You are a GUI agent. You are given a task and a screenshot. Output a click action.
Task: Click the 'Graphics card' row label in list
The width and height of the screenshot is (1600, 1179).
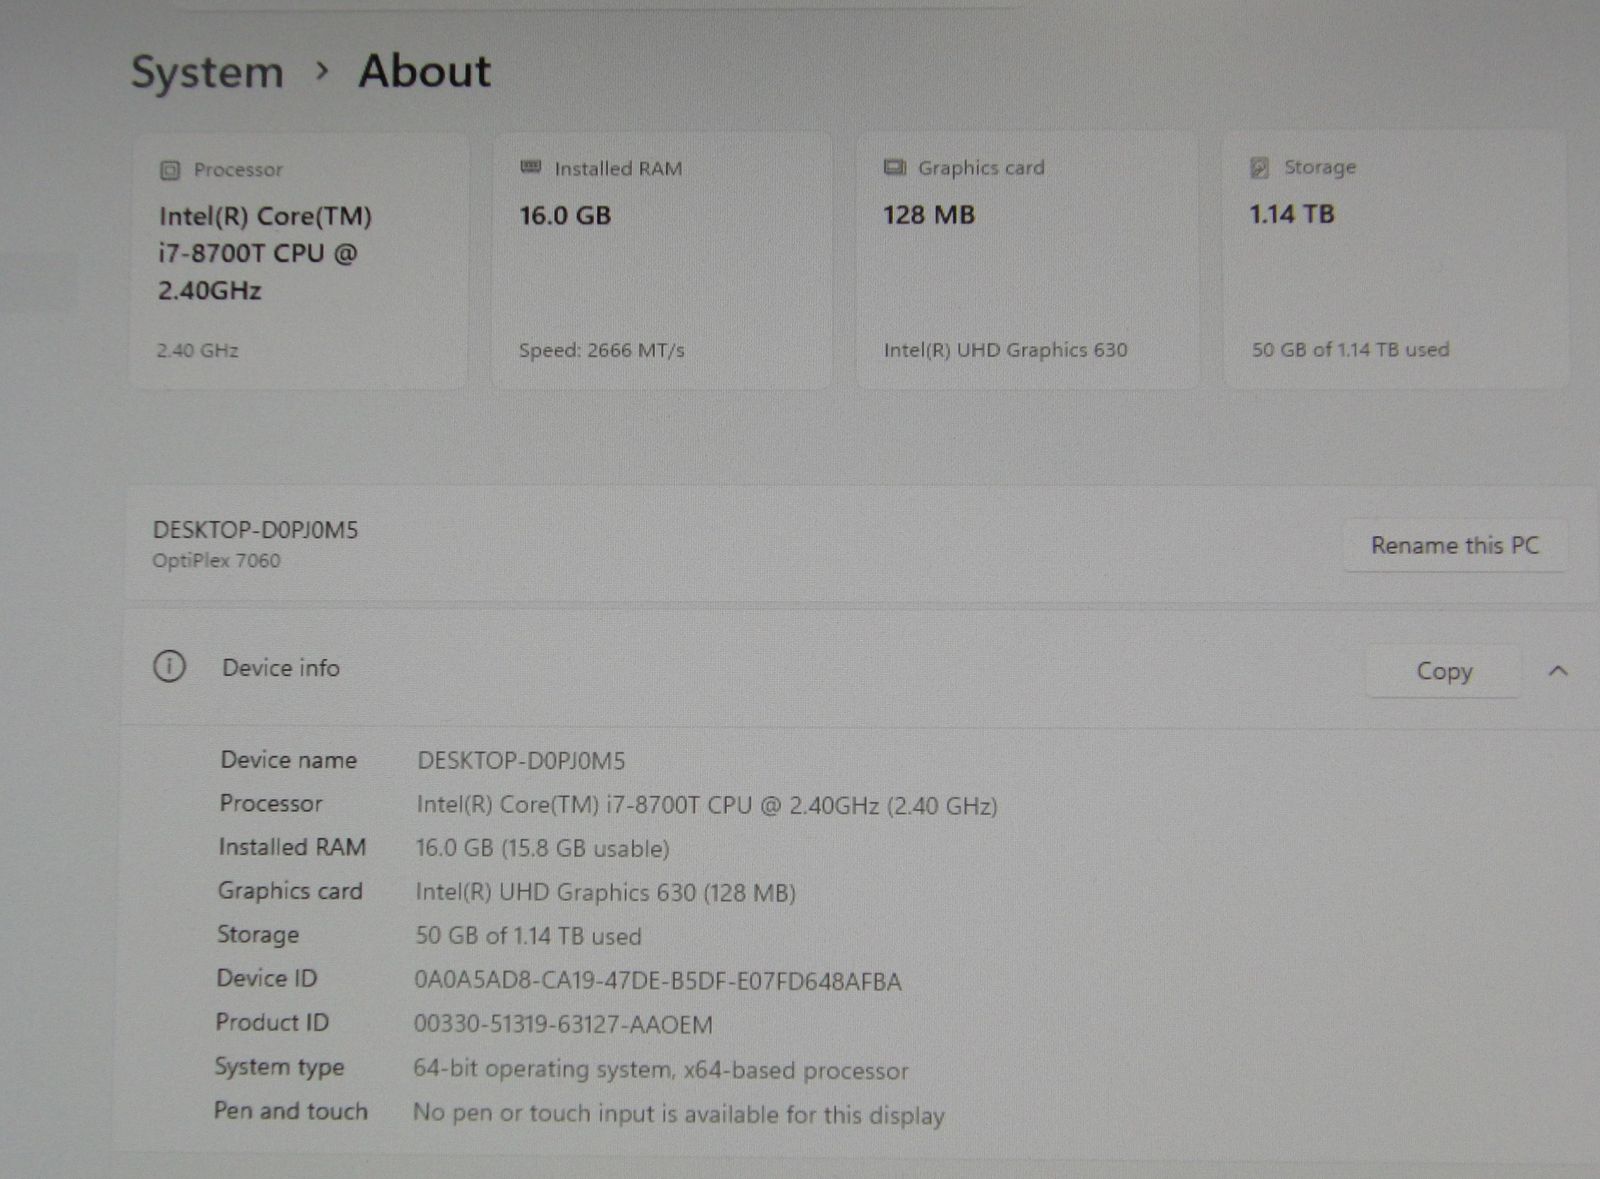(x=290, y=891)
